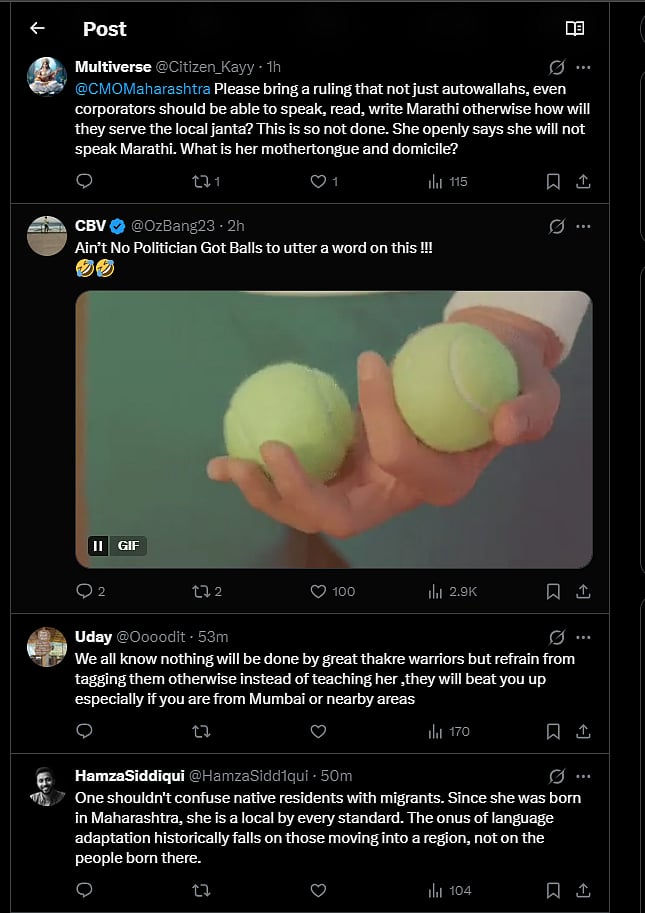This screenshot has height=913, width=645.
Task: Expand the three-dot menu on Uday's post
Action: coord(584,637)
